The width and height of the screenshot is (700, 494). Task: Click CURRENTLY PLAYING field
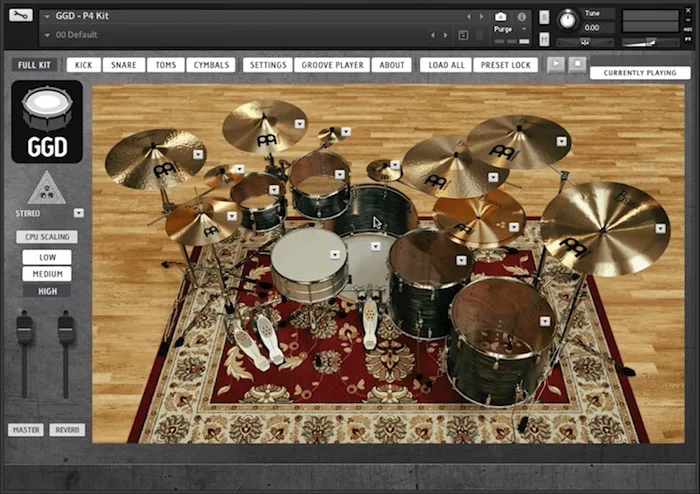[x=640, y=73]
